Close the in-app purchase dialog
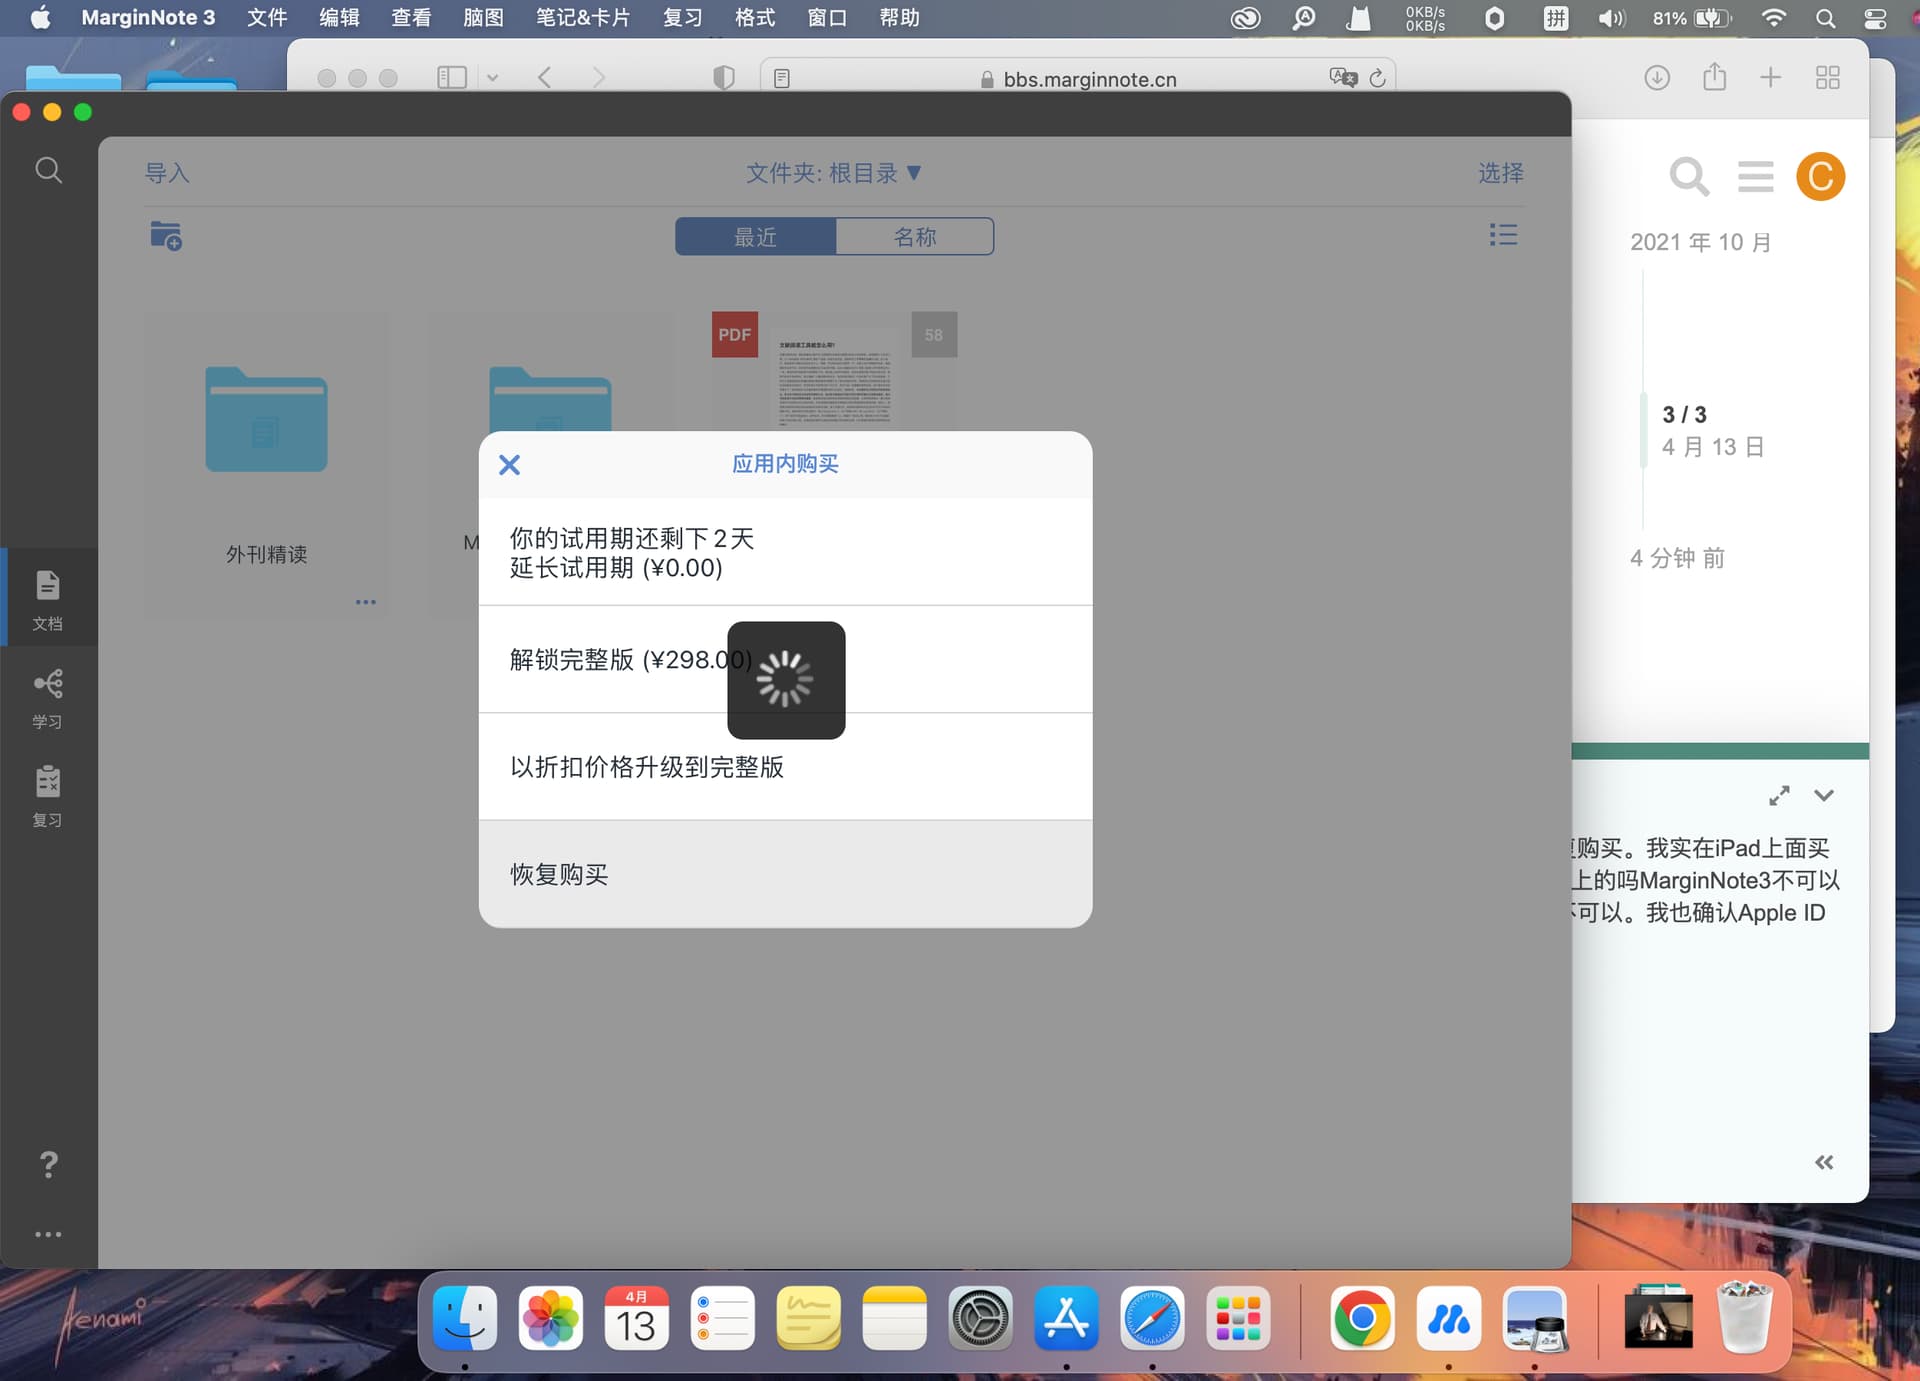The image size is (1920, 1381). pyautogui.click(x=509, y=465)
